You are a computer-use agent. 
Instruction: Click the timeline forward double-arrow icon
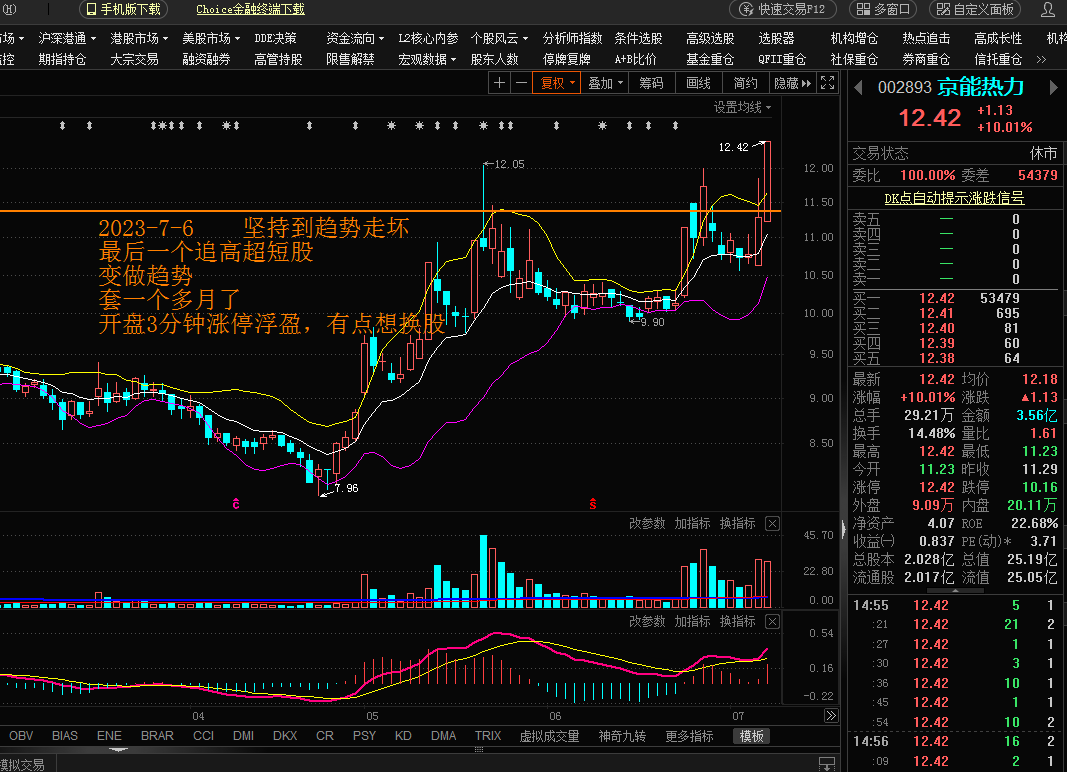pyautogui.click(x=831, y=715)
